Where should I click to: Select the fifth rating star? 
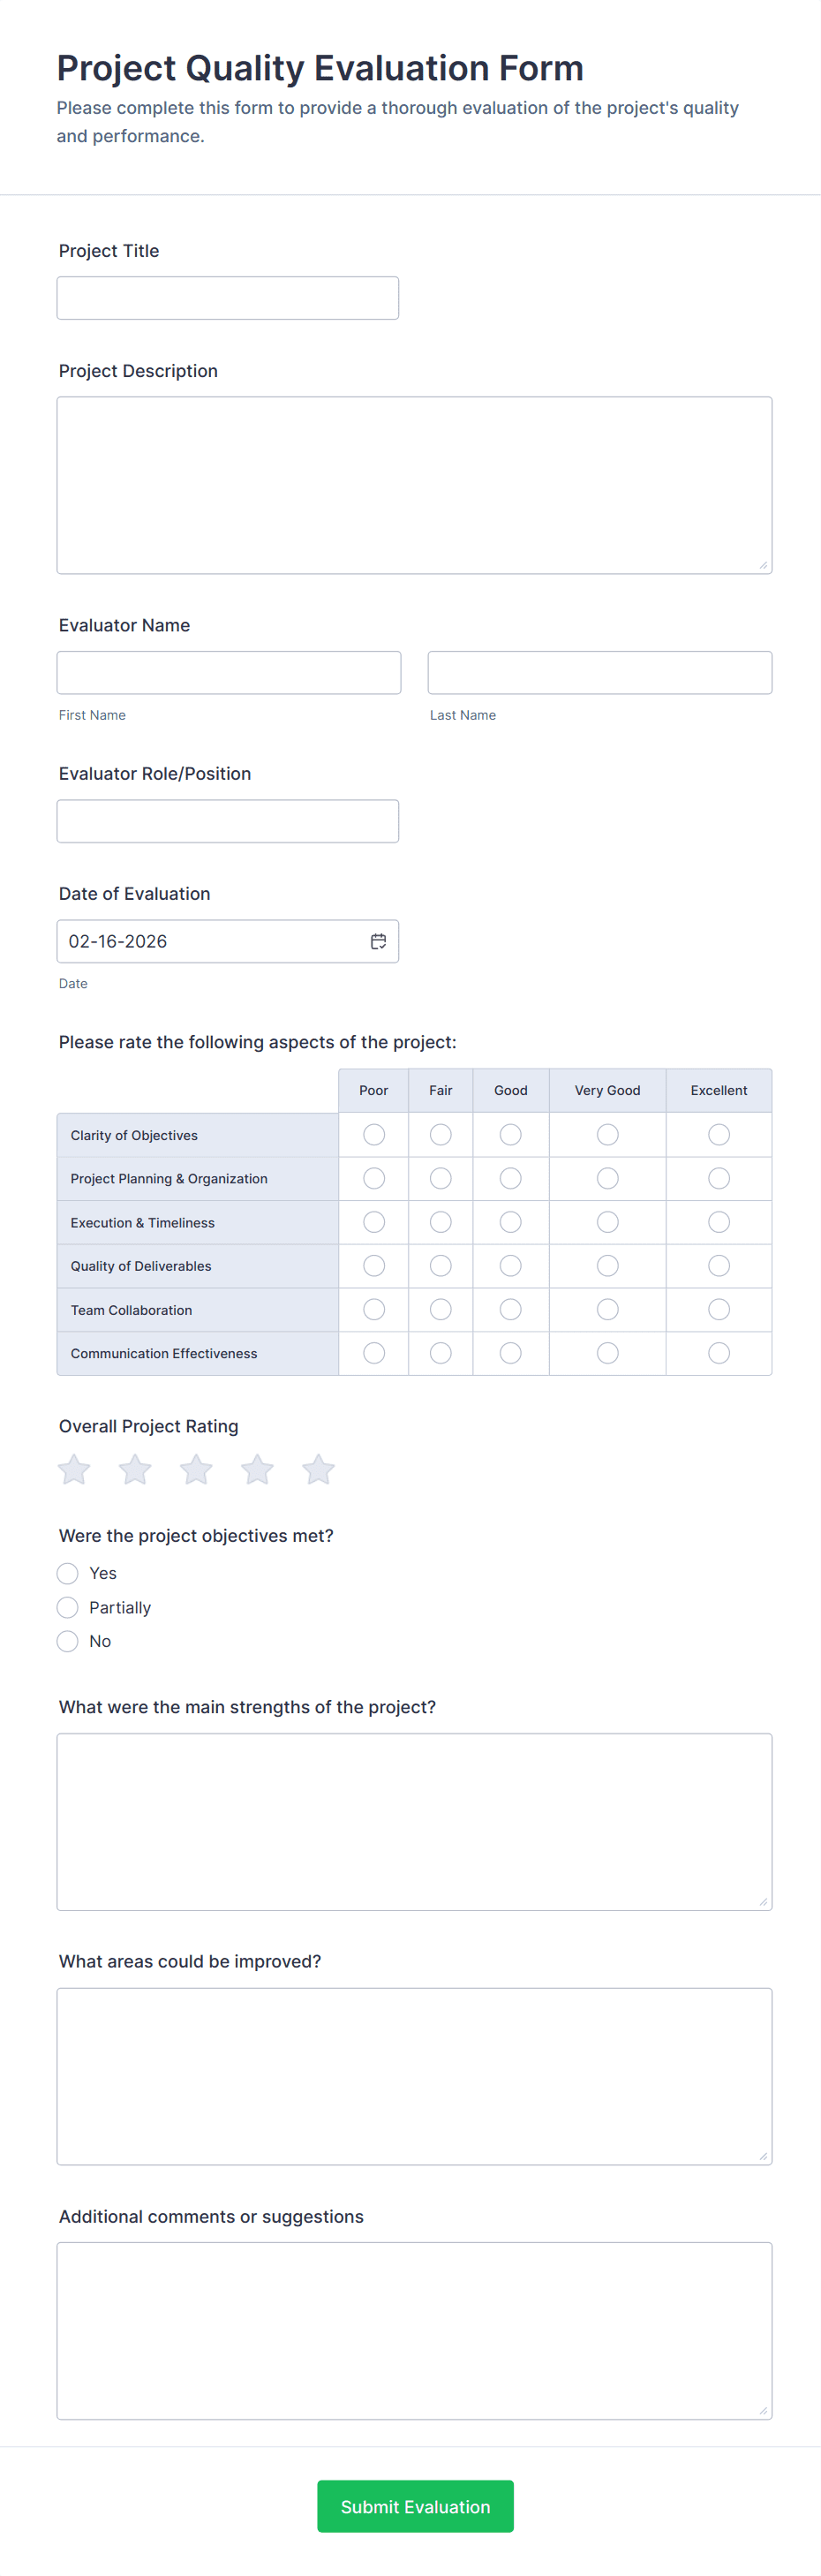pyautogui.click(x=318, y=1469)
